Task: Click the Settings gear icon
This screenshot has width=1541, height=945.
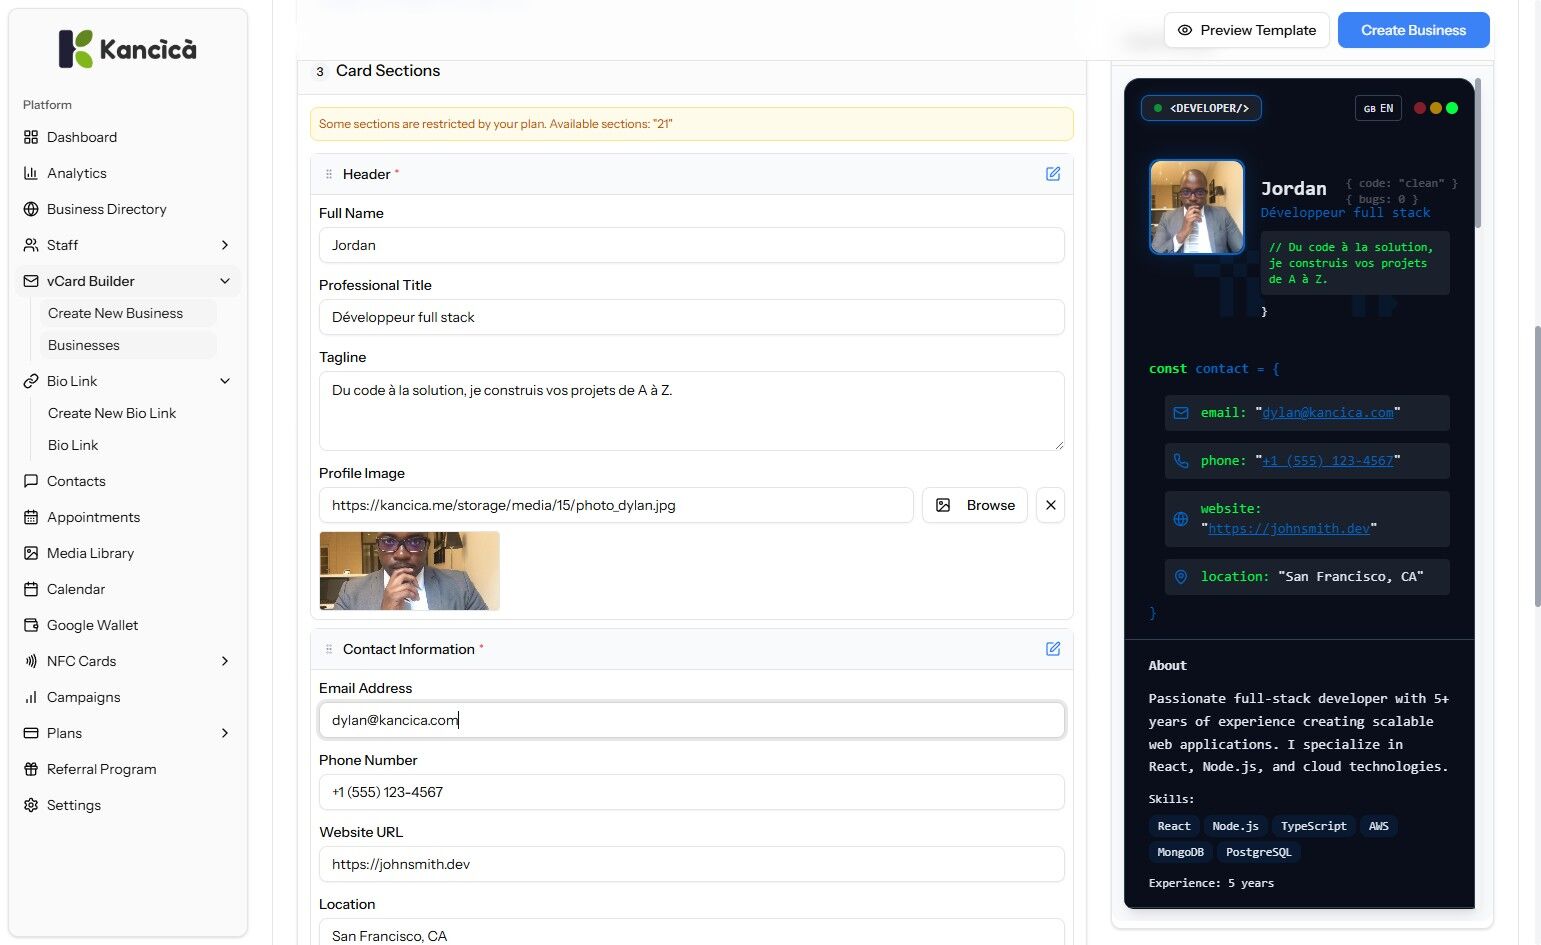Action: click(31, 805)
